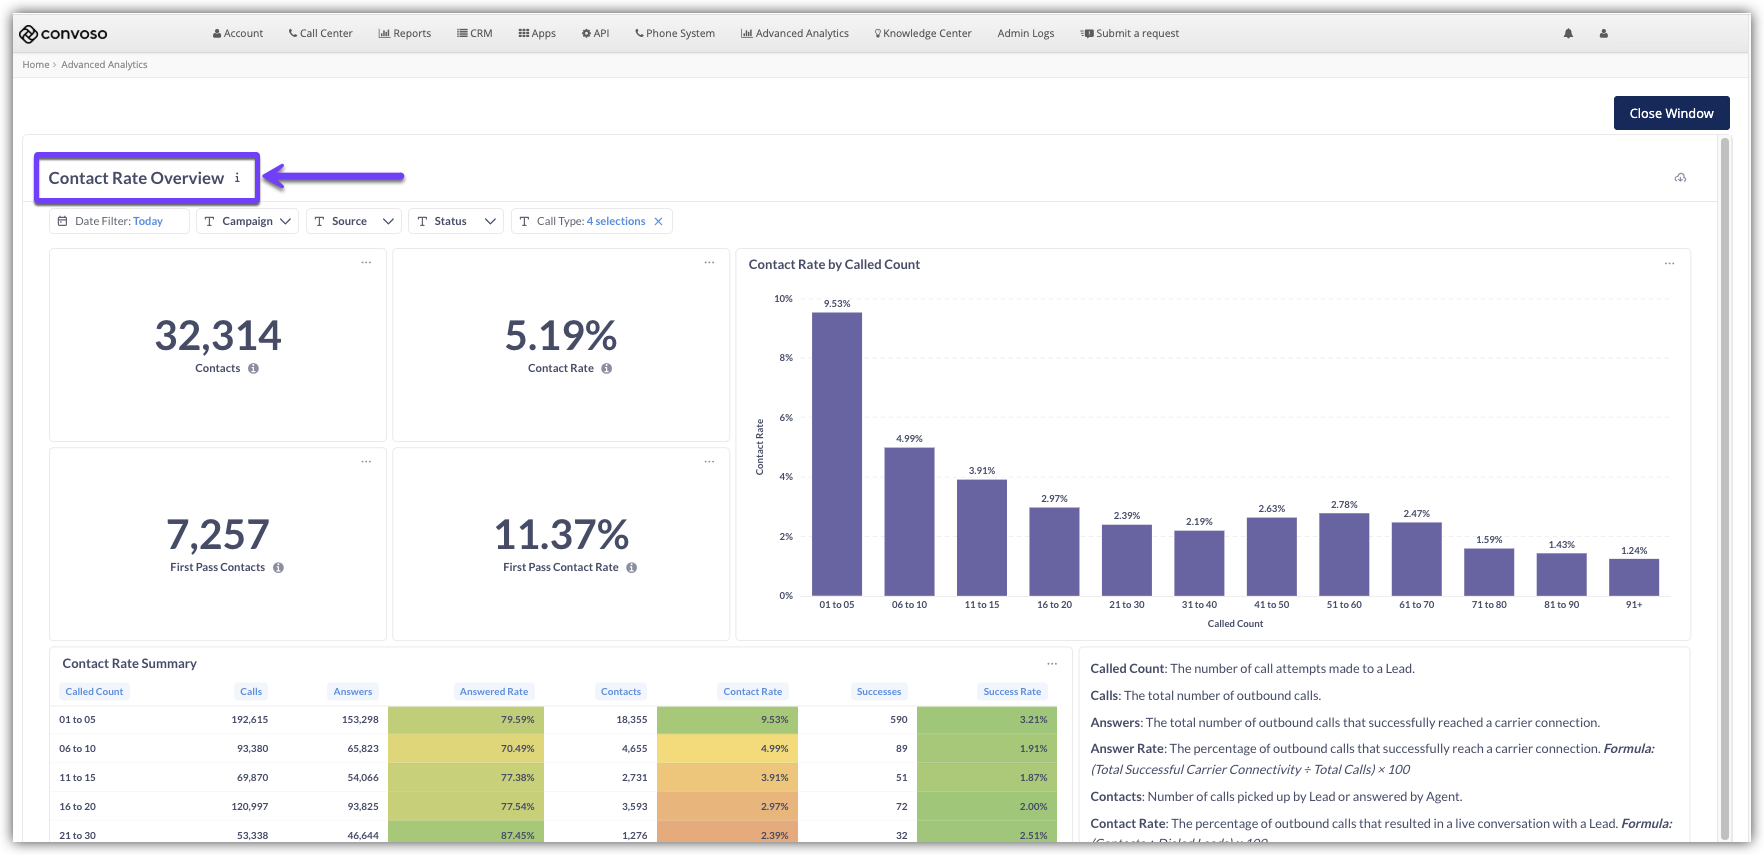
Task: Open the Phone System menu
Action: [675, 34]
